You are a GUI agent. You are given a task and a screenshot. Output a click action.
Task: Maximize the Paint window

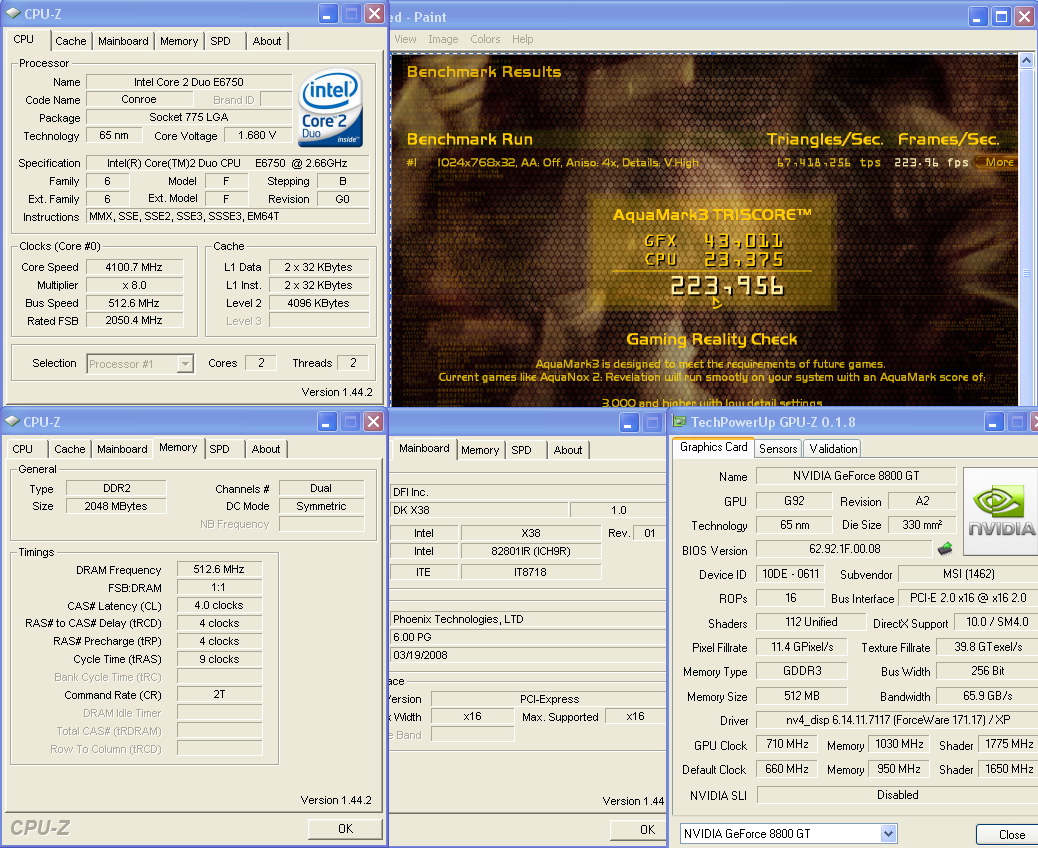(1002, 17)
